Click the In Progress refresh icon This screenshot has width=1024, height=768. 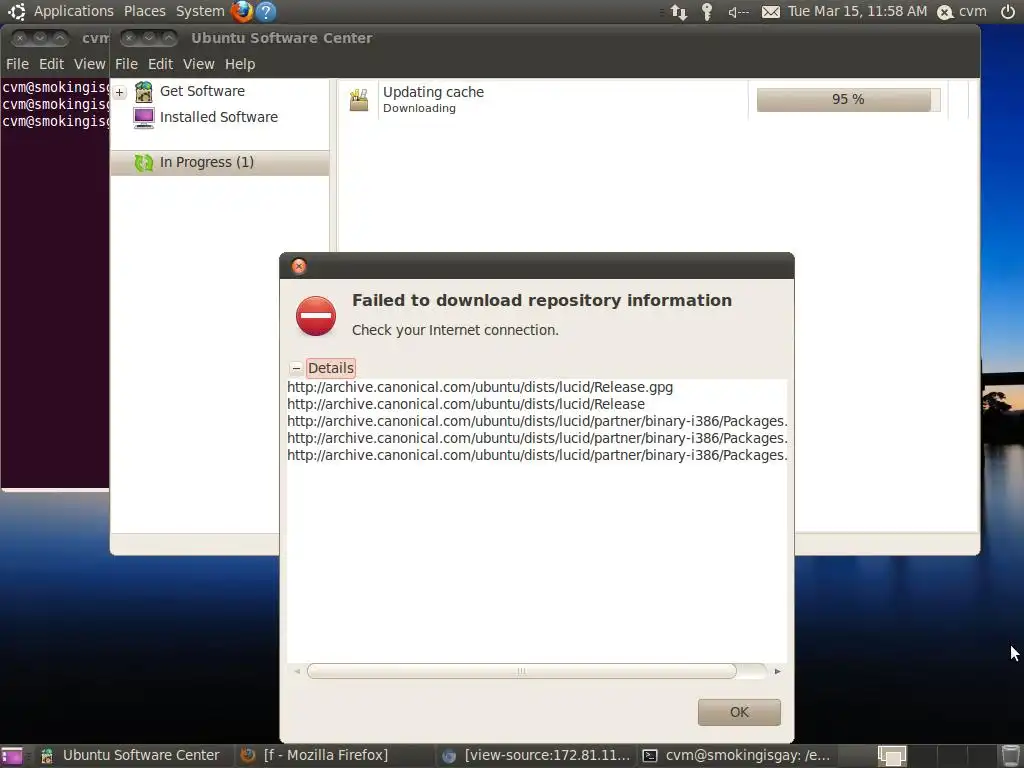click(144, 163)
